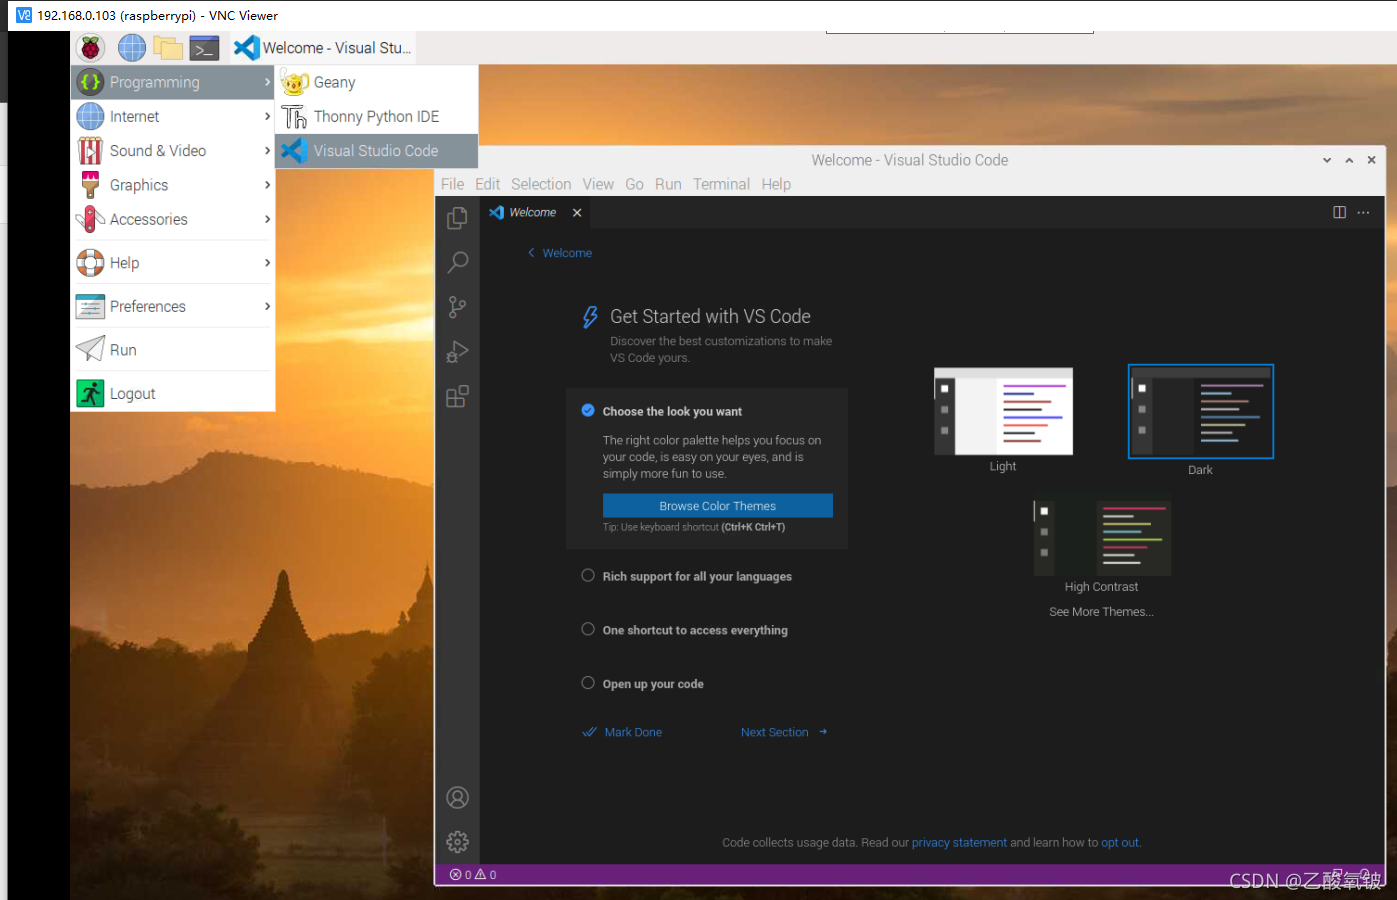Expand the Graphics menu category
The width and height of the screenshot is (1397, 900).
point(173,185)
